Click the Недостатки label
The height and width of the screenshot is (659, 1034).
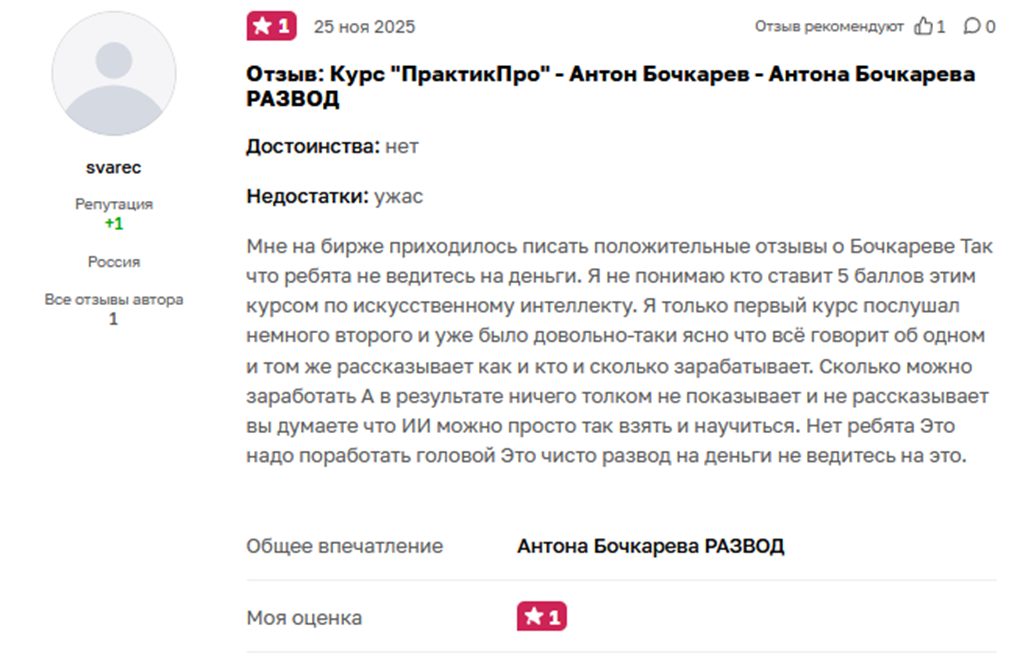[x=307, y=196]
